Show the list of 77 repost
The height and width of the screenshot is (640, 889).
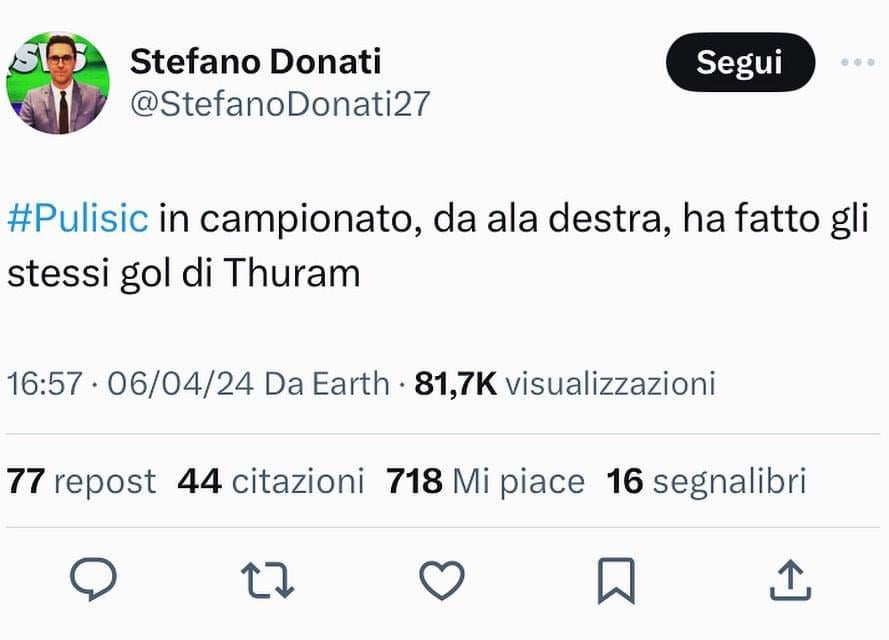point(82,482)
